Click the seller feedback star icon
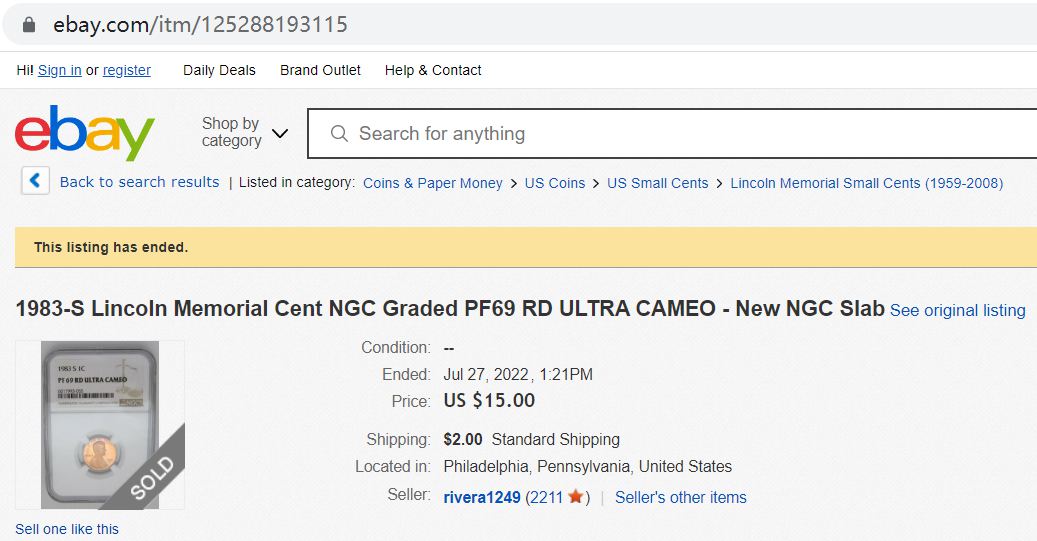This screenshot has width=1037, height=541. 576,497
